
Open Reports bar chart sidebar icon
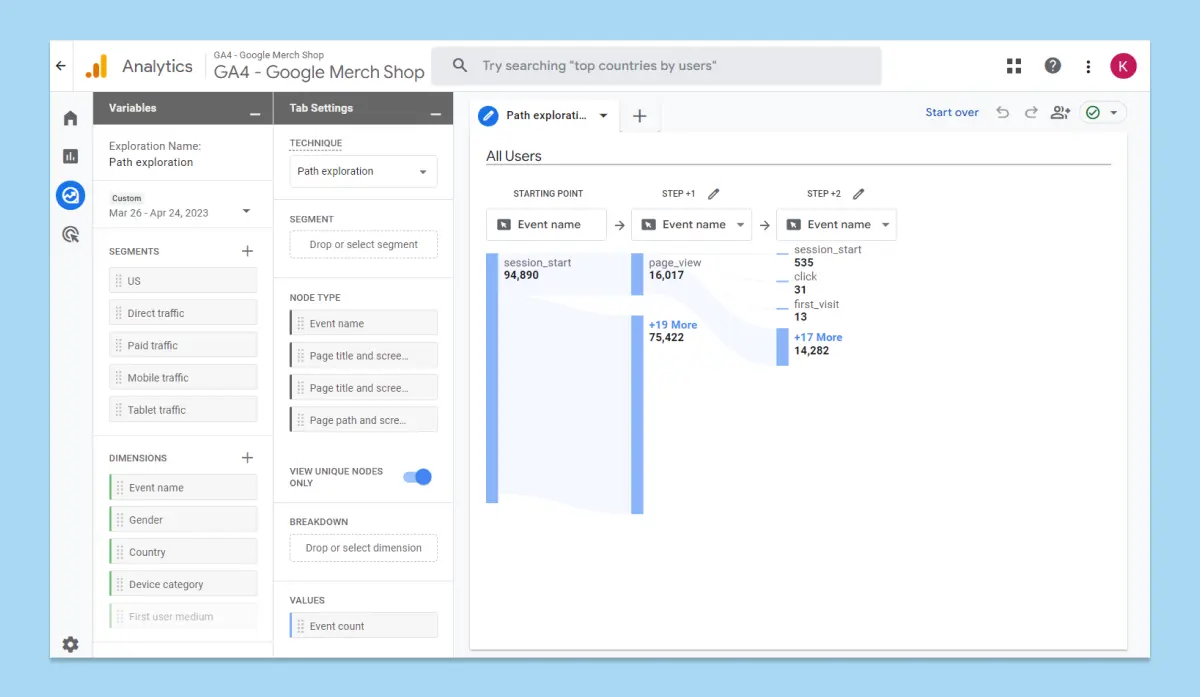click(x=70, y=156)
